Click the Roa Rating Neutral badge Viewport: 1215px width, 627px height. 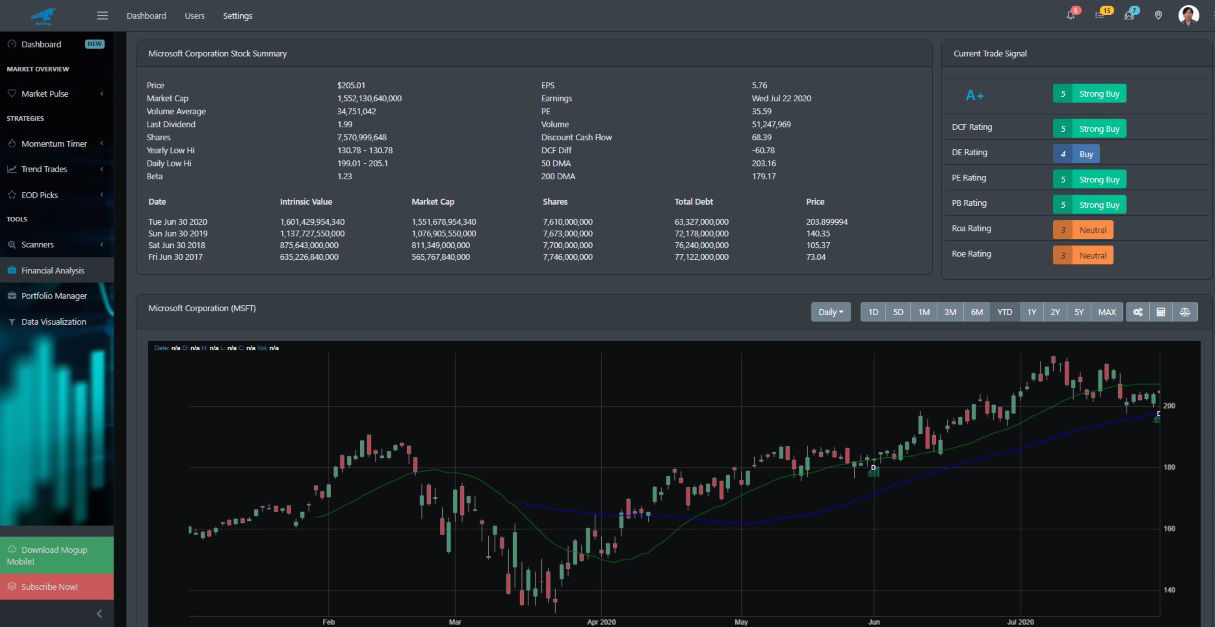coord(1083,229)
